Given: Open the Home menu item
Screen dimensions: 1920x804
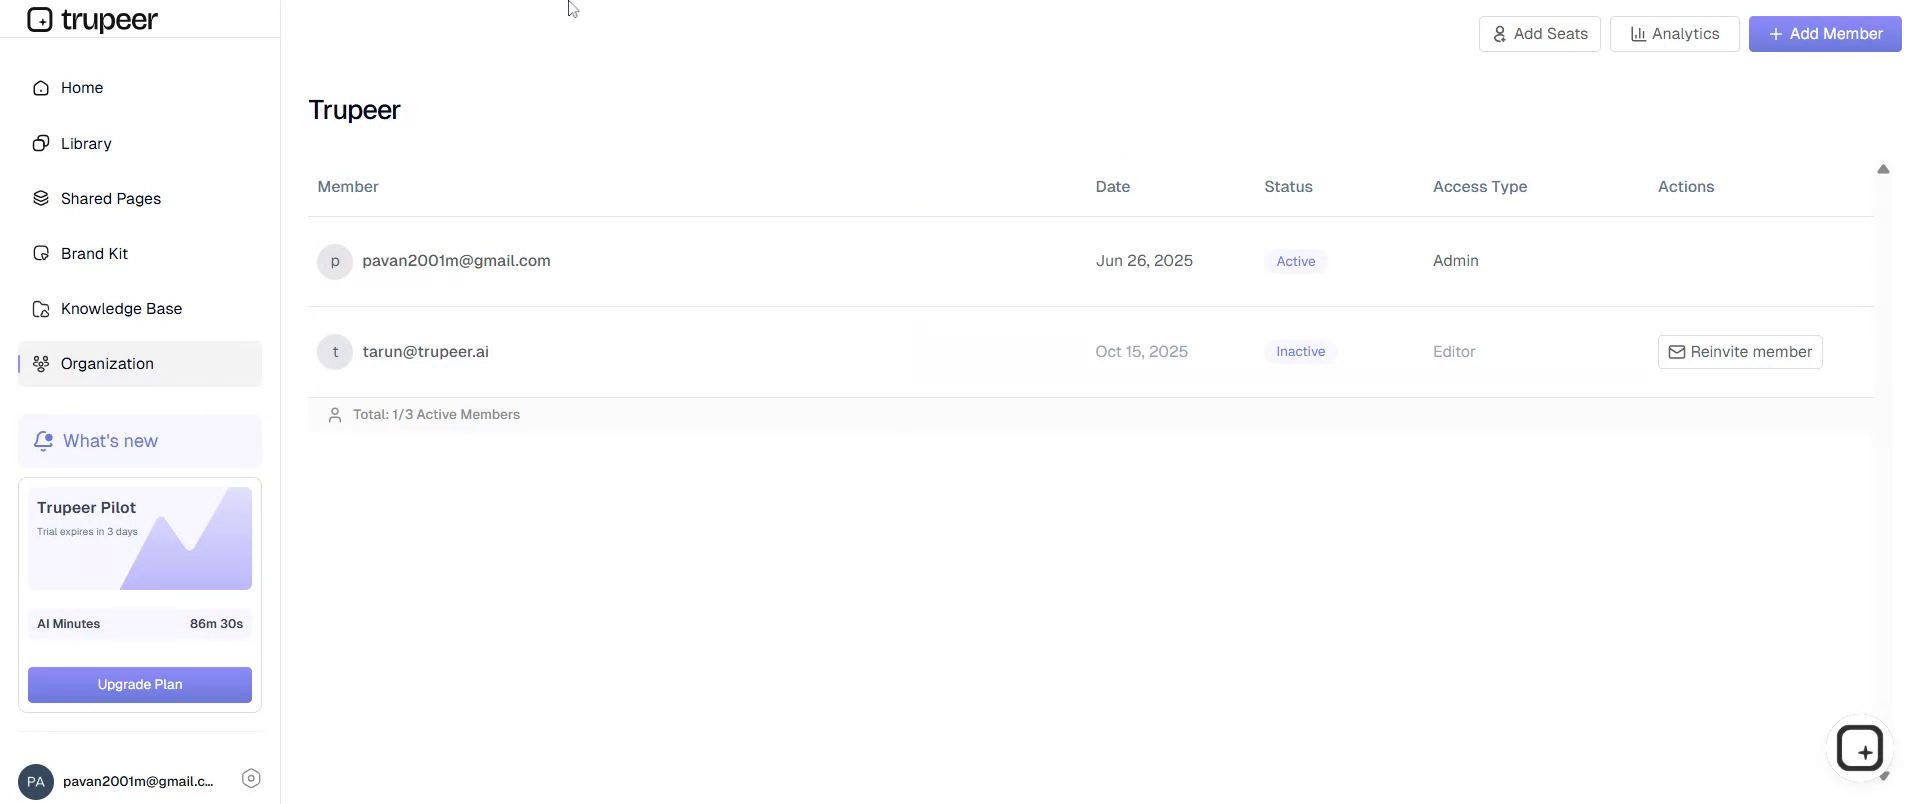Looking at the screenshot, I should (x=140, y=88).
